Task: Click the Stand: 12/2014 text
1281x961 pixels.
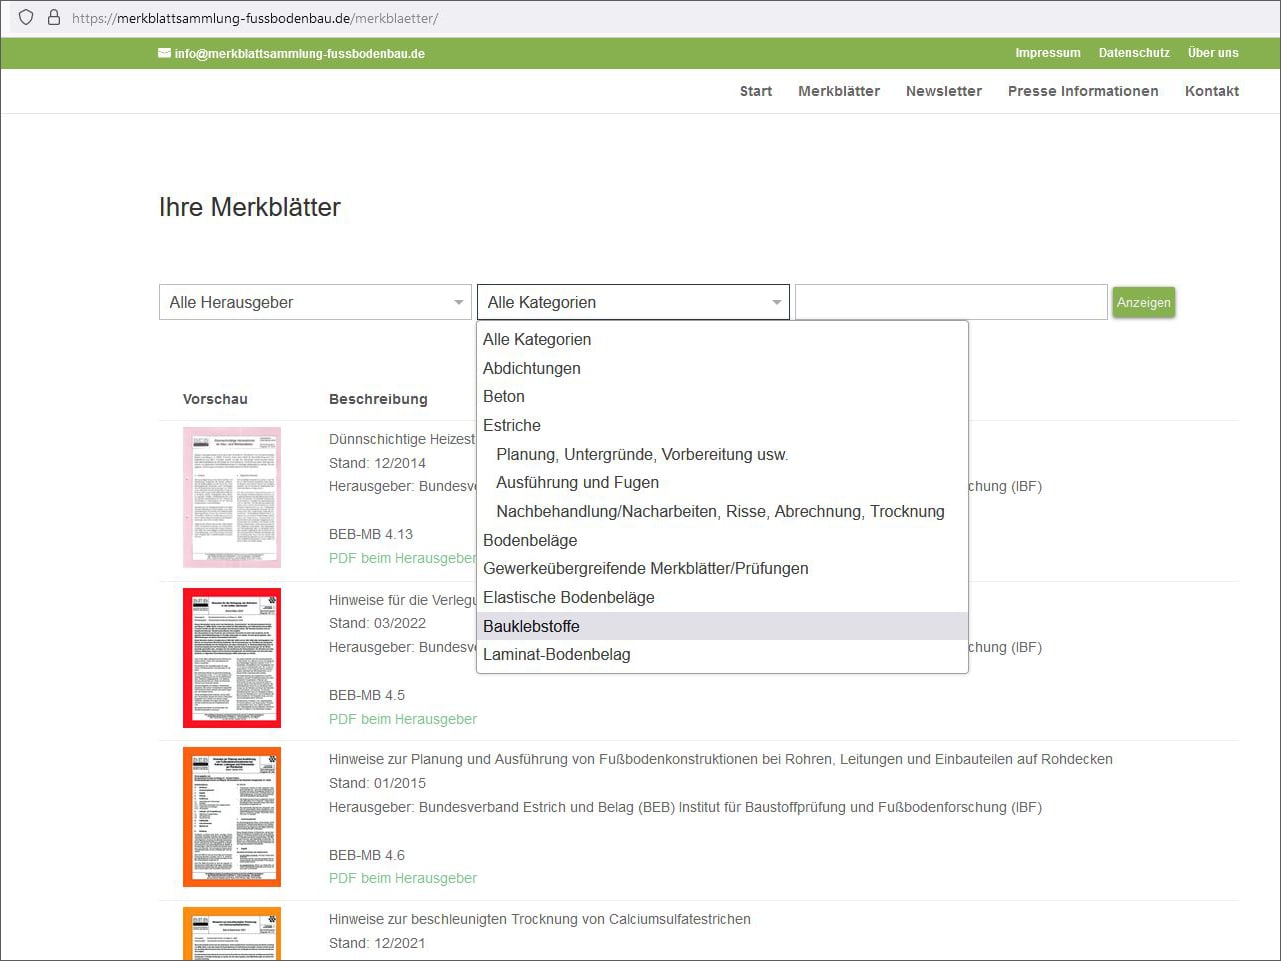Action: click(x=377, y=463)
